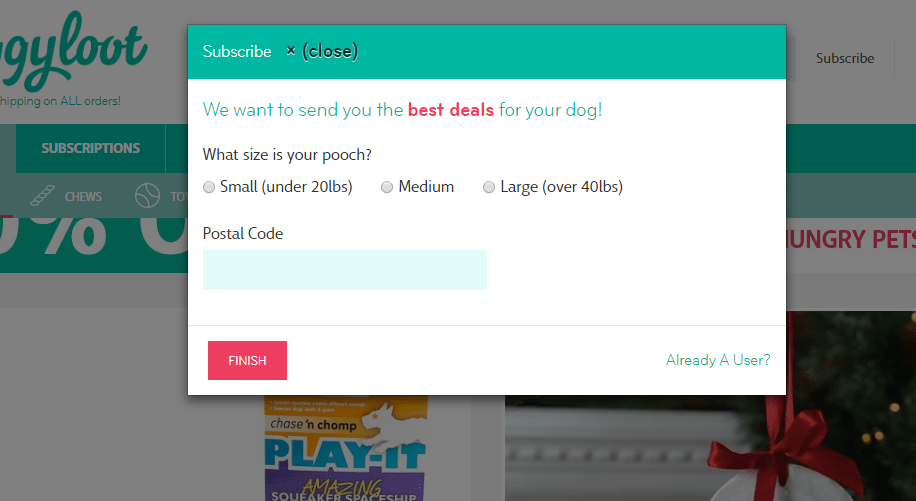The width and height of the screenshot is (916, 501).
Task: Click the Medium label text
Action: click(426, 186)
